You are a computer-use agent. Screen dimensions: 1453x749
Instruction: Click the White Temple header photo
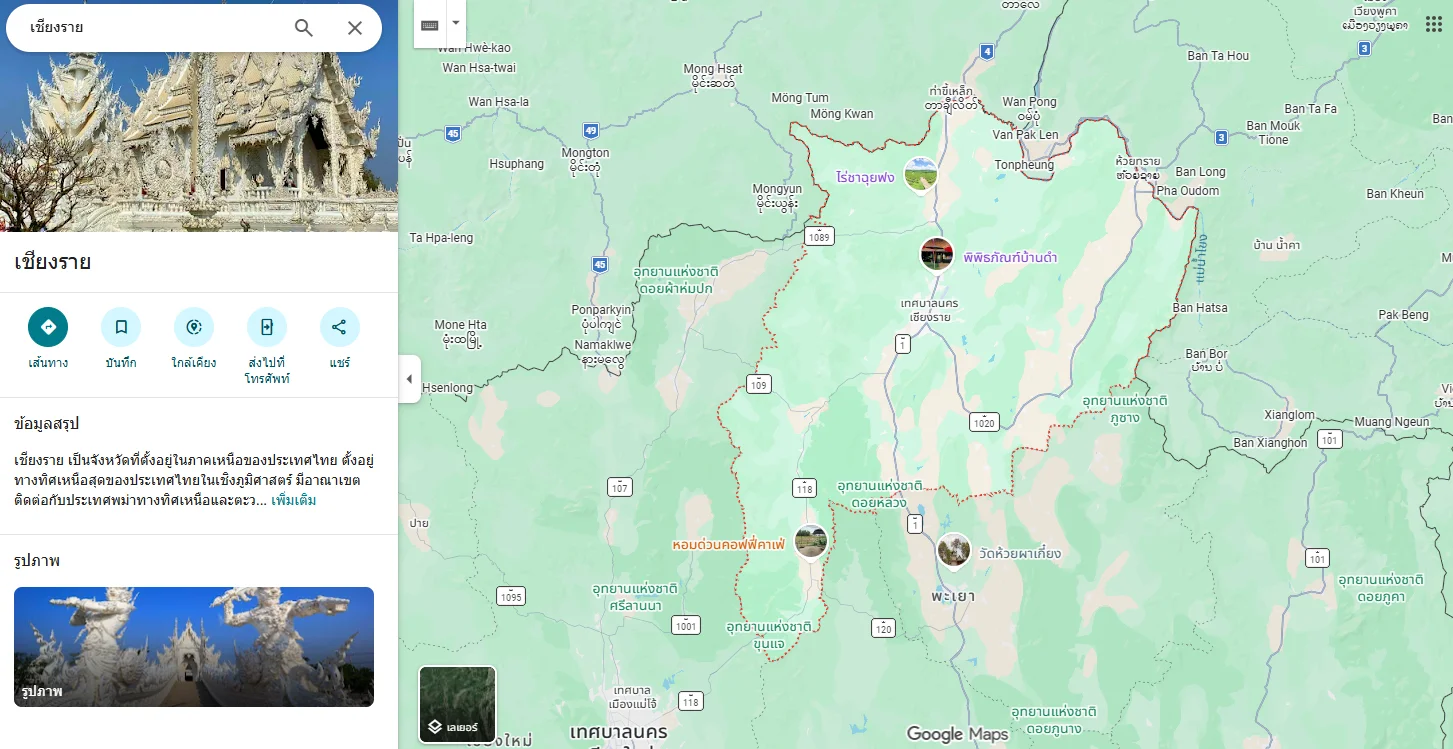coord(199,116)
